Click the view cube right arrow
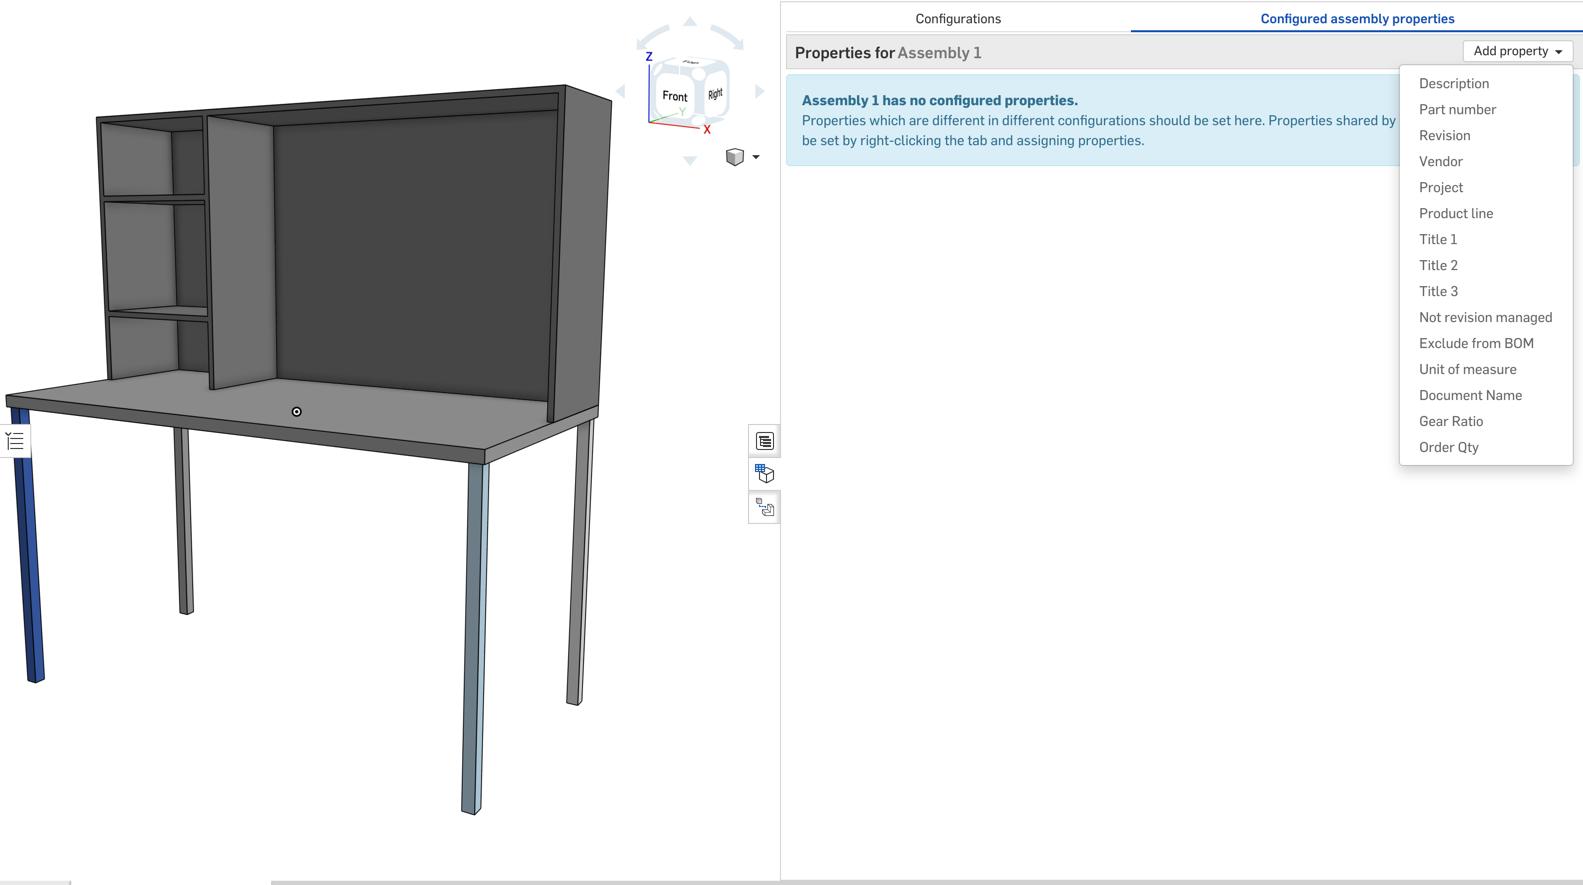Image resolution: width=1583 pixels, height=885 pixels. (x=760, y=92)
